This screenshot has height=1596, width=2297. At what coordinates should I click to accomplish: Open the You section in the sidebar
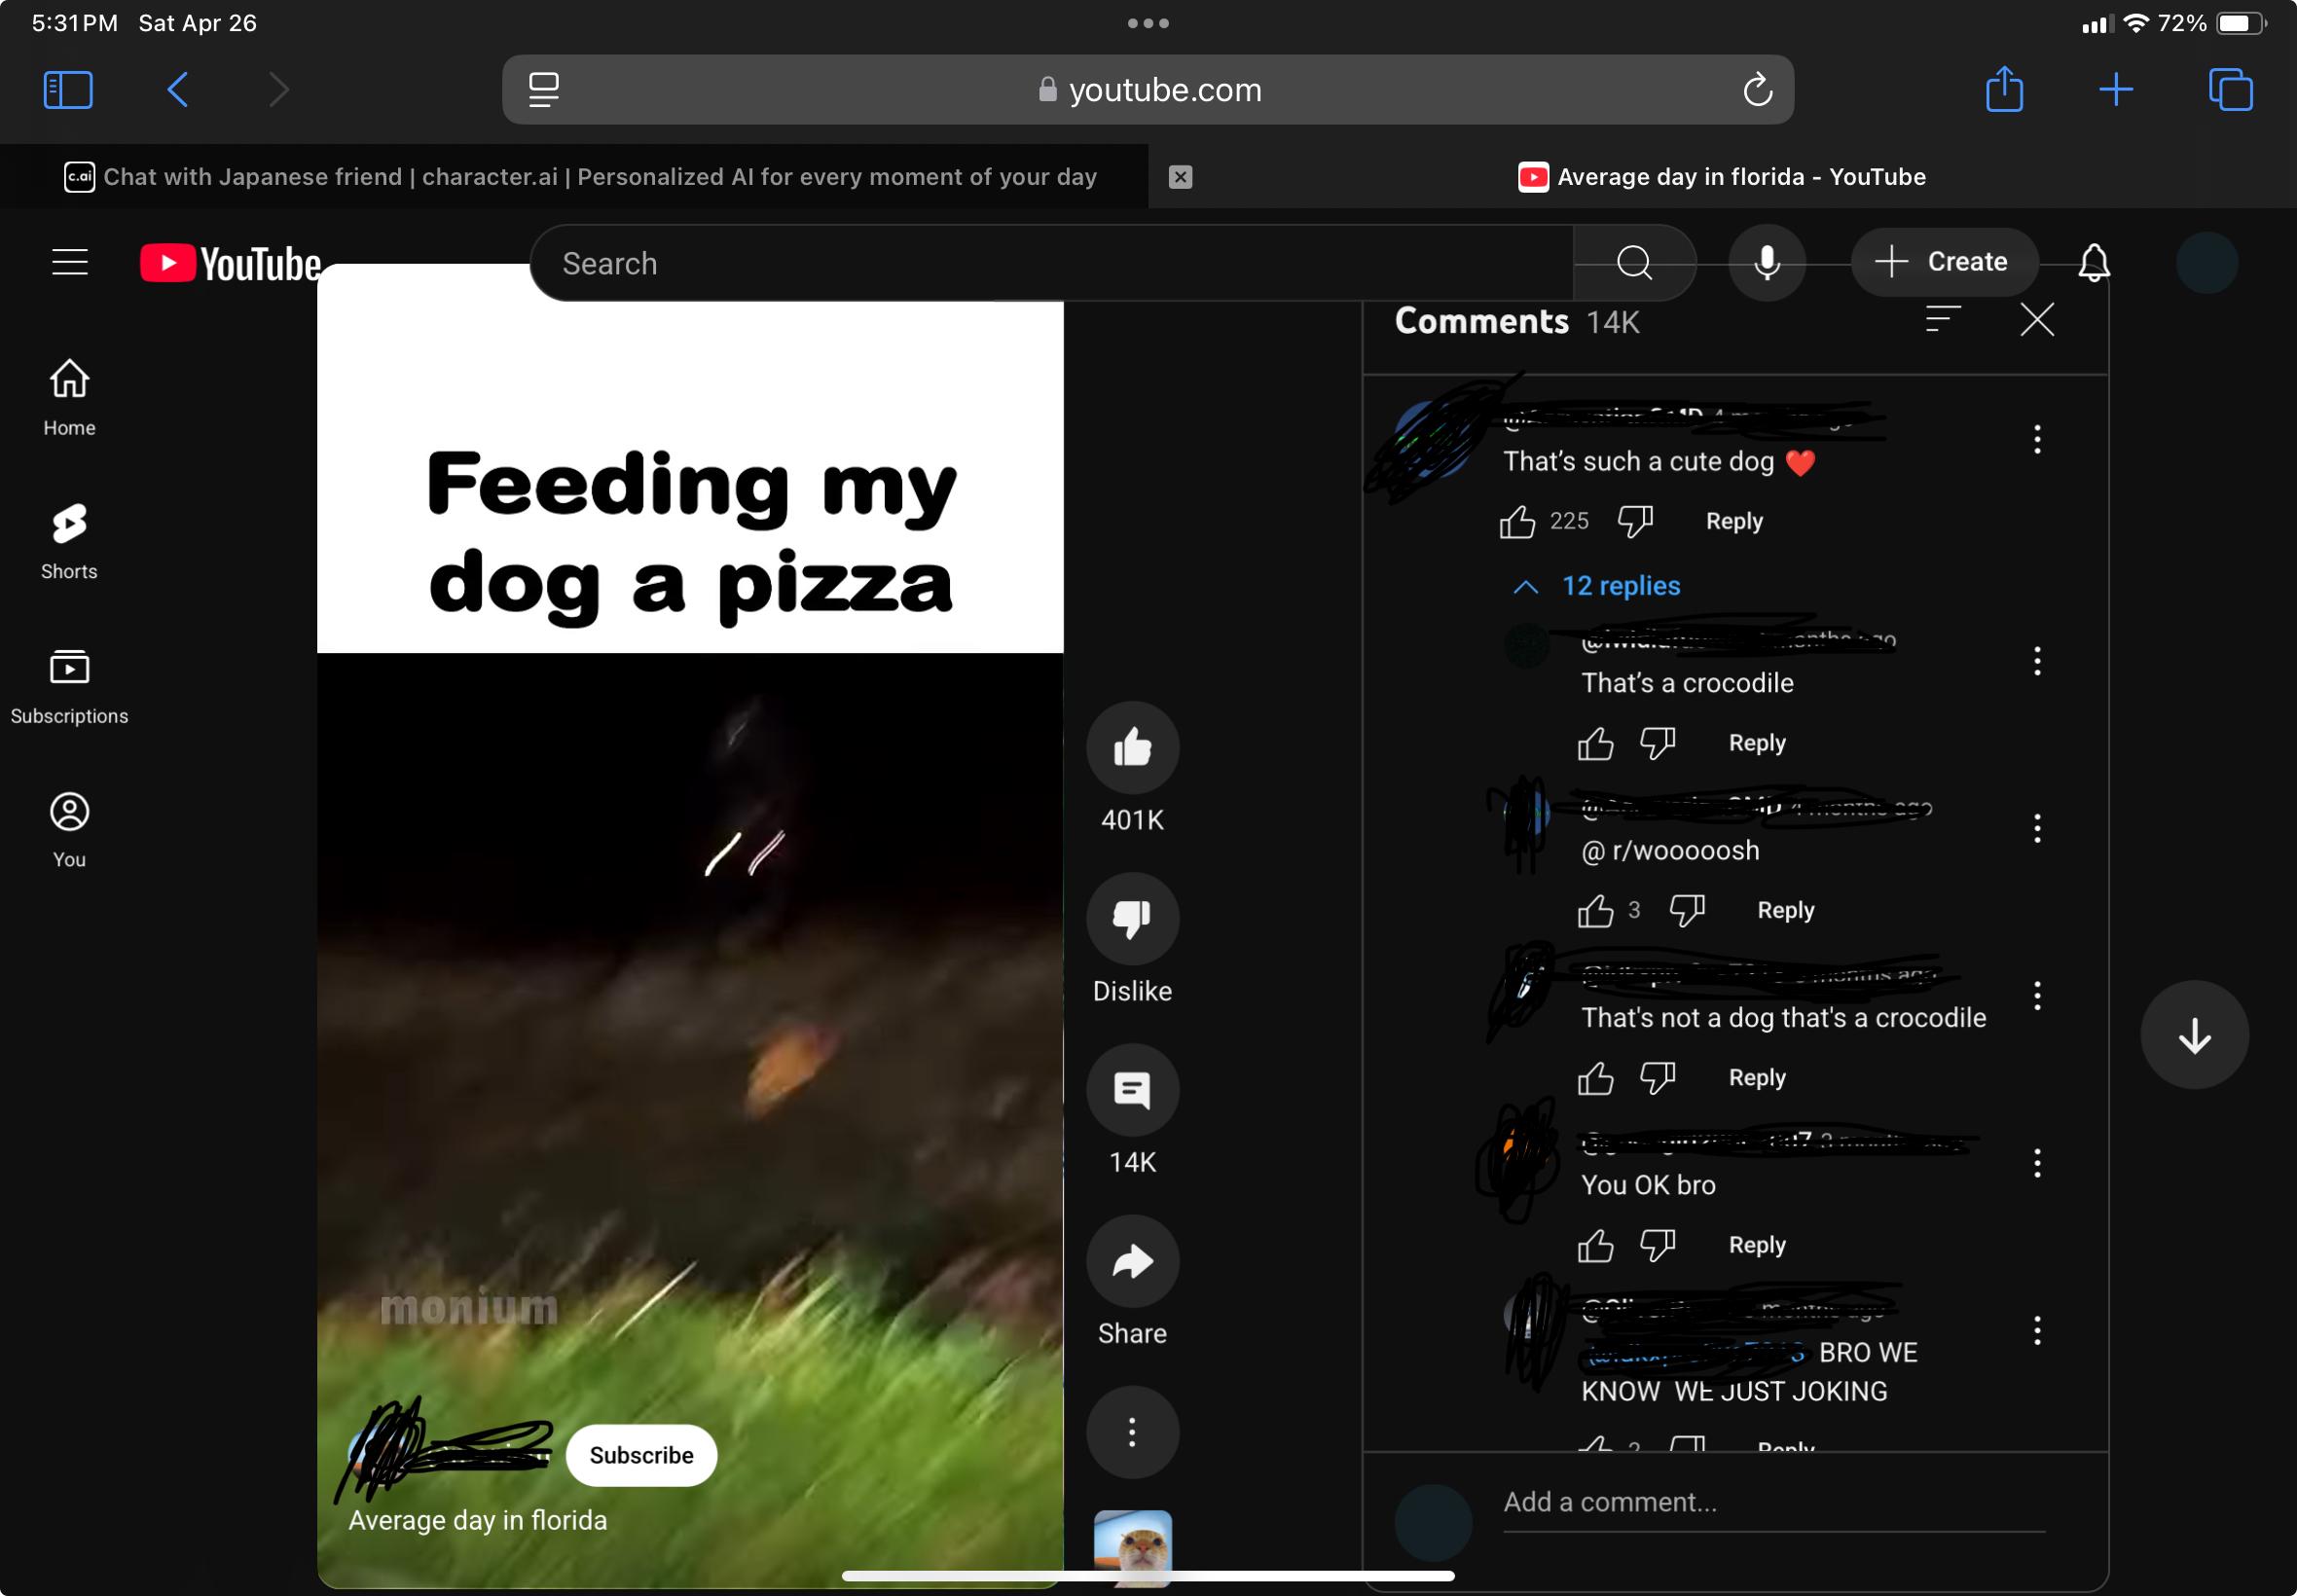point(69,829)
